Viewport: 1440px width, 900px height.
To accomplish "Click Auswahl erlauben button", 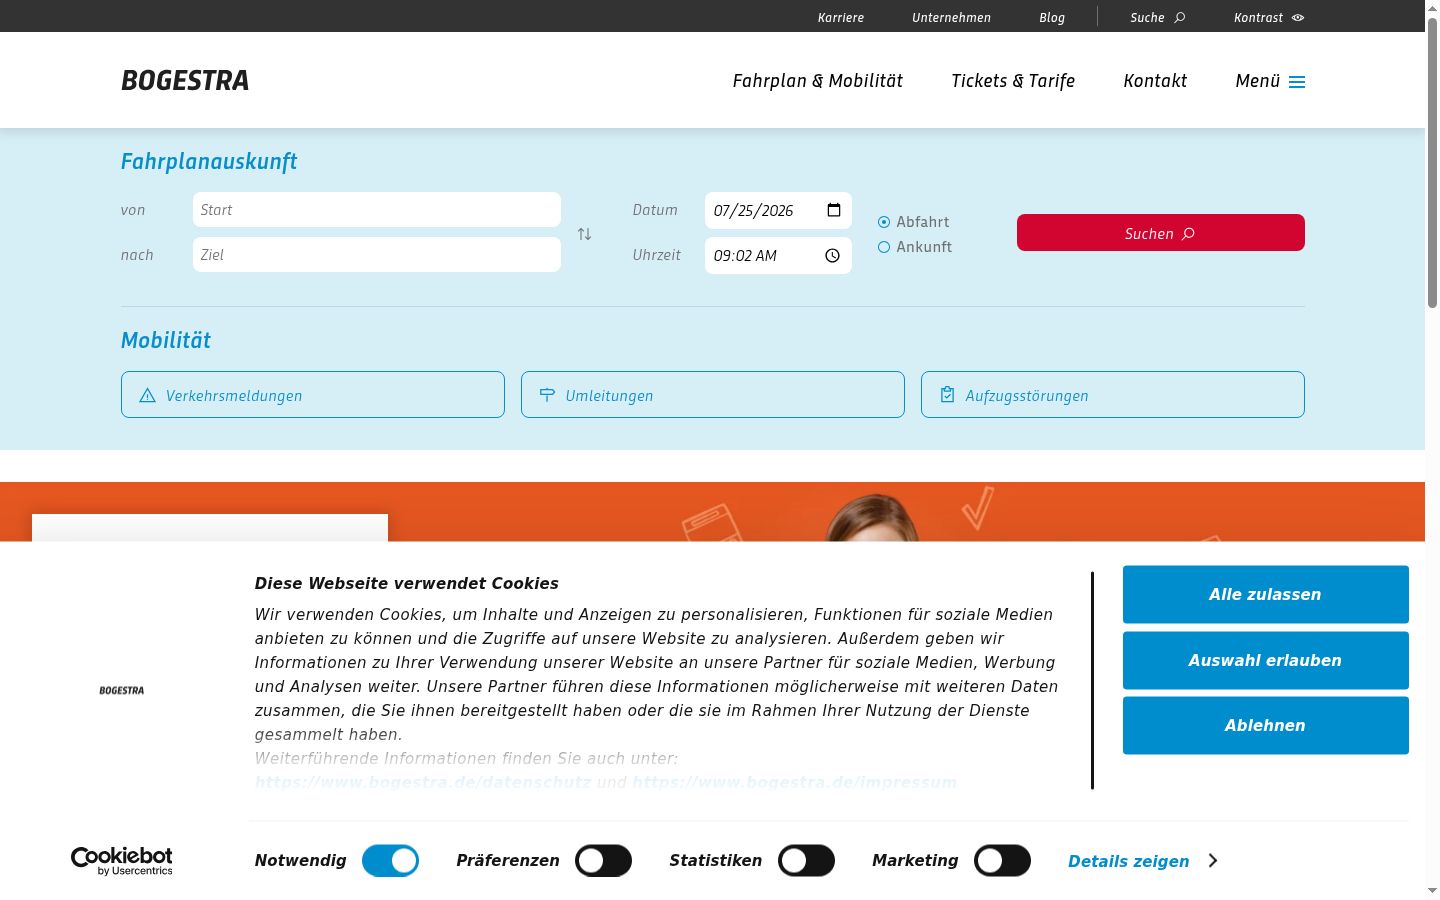I will [x=1266, y=660].
